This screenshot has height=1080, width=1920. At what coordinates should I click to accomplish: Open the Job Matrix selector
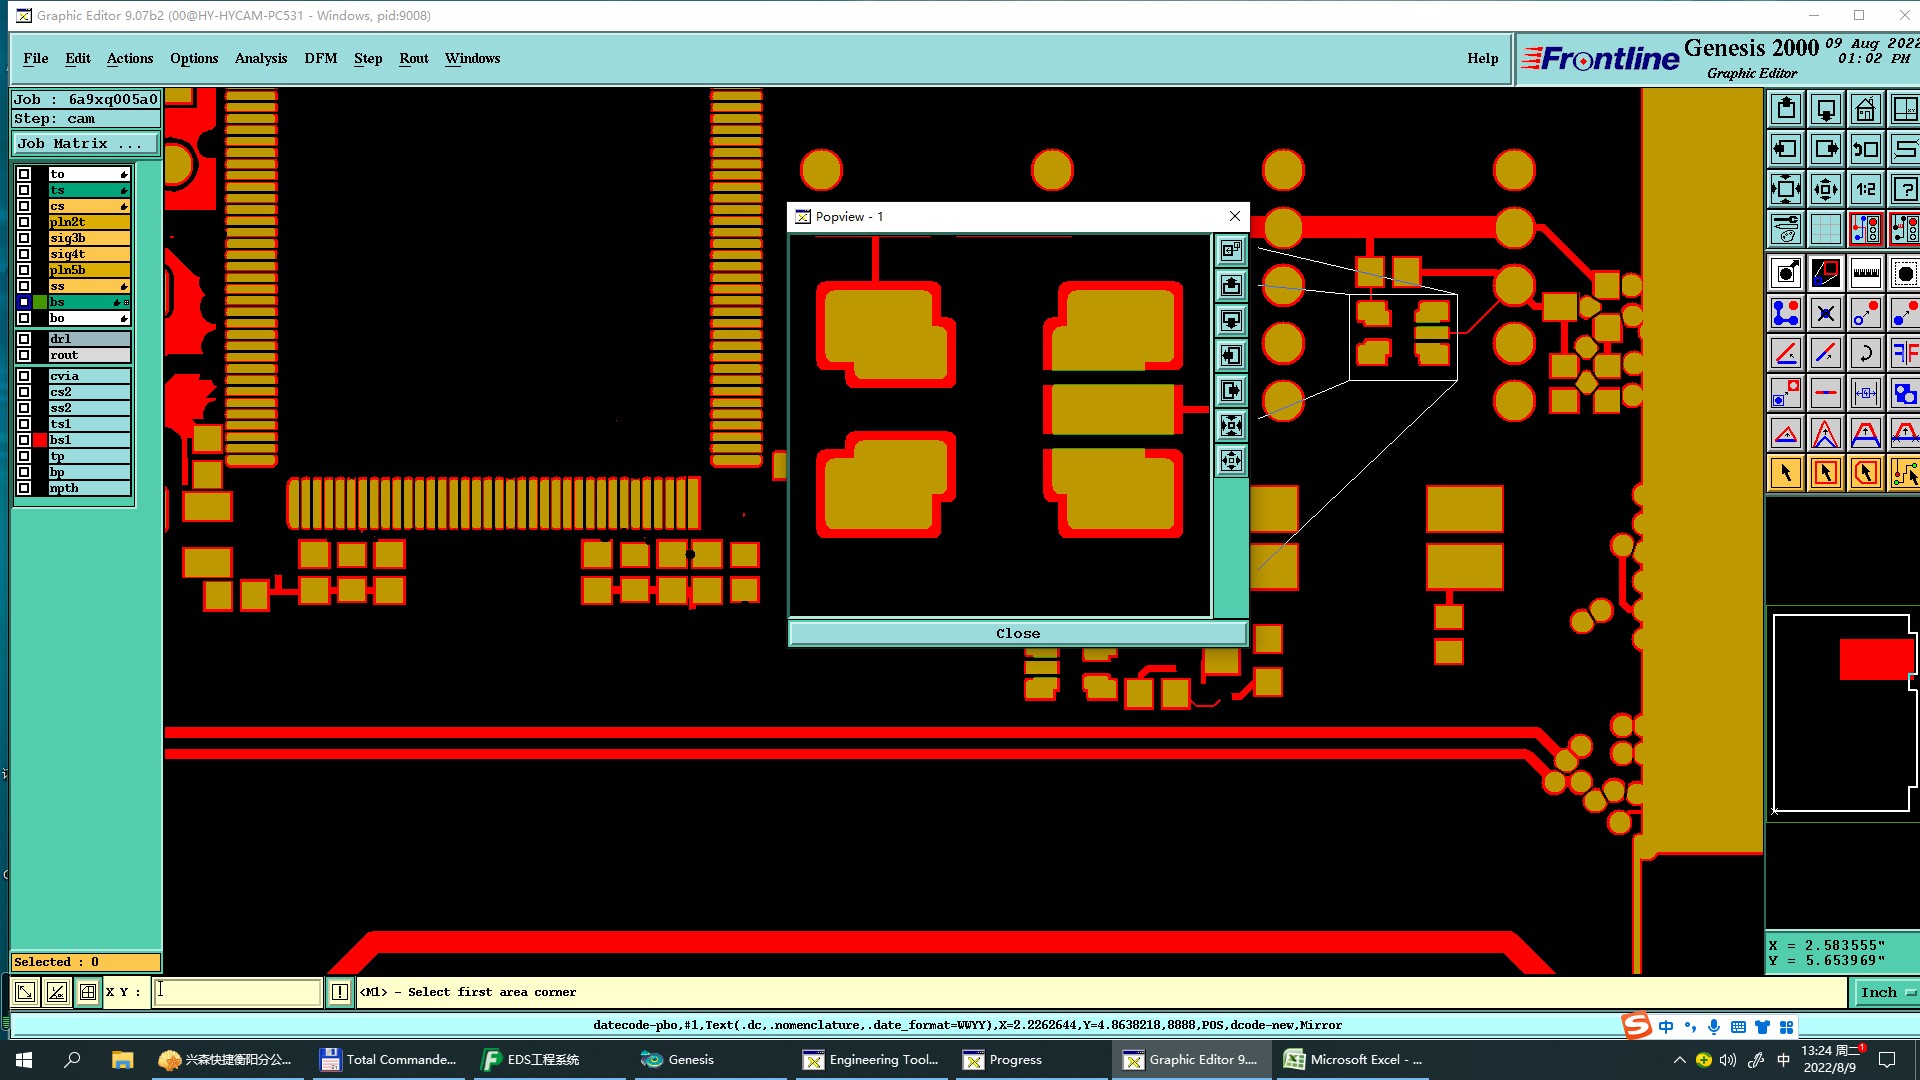click(x=84, y=144)
